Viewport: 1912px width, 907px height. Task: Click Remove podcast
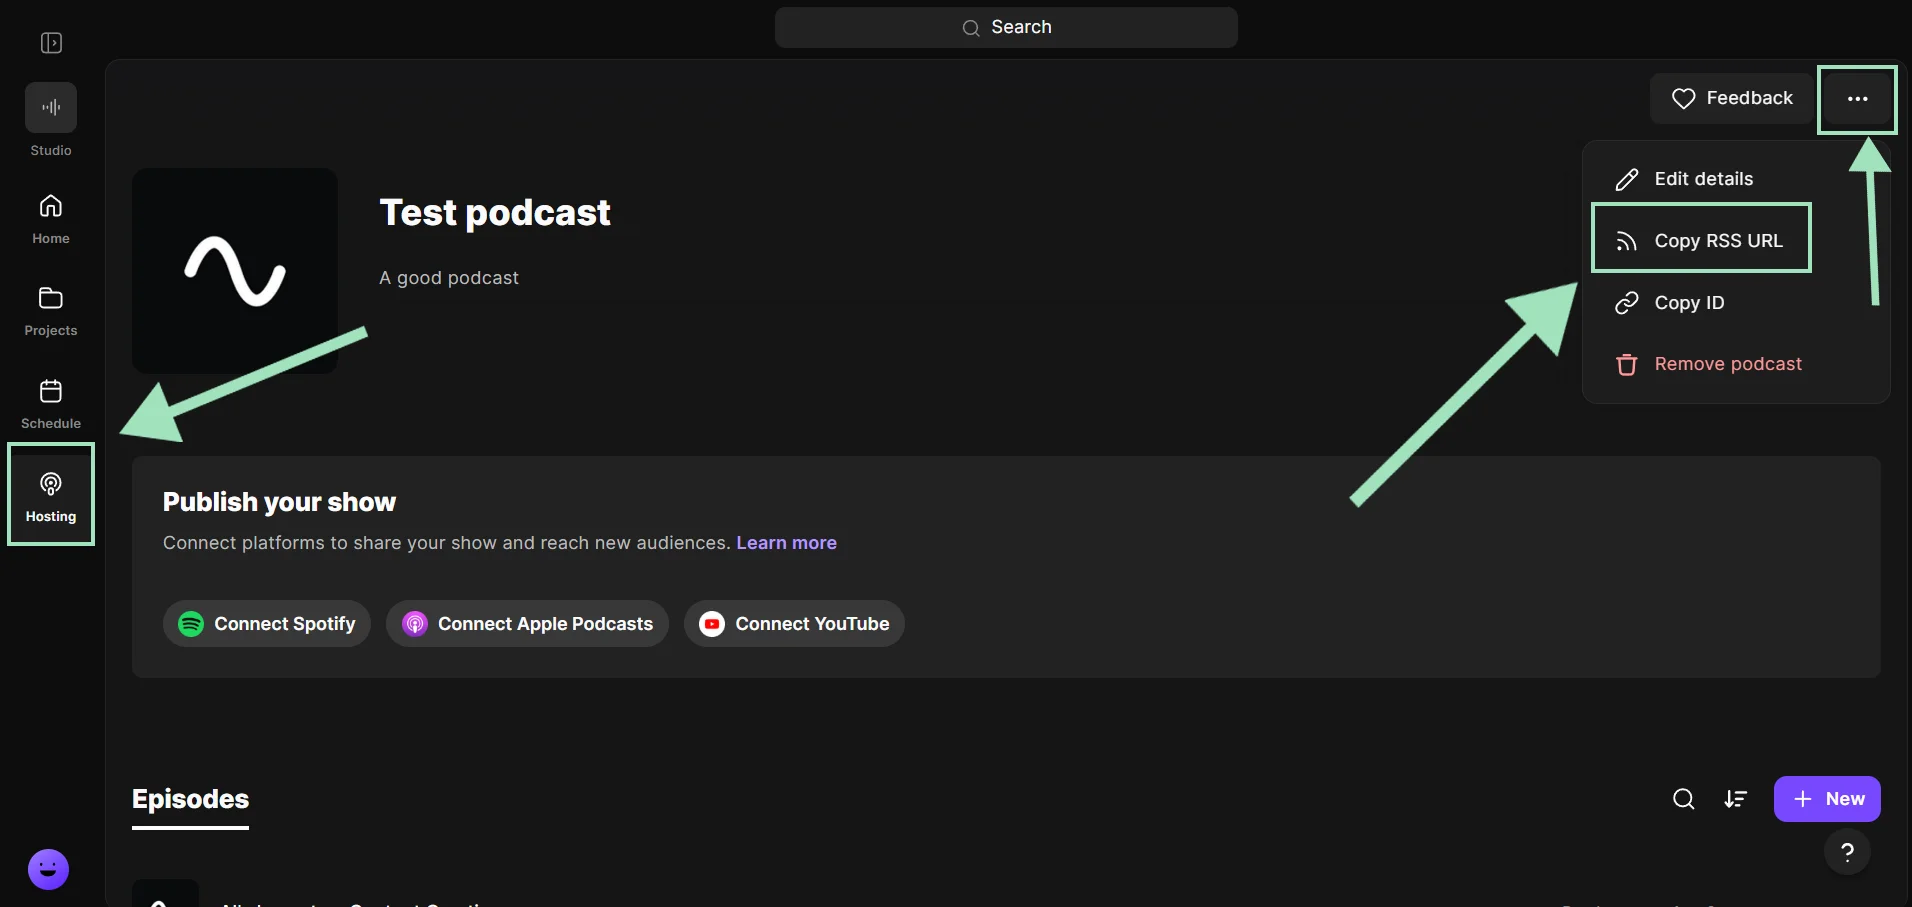click(1727, 363)
